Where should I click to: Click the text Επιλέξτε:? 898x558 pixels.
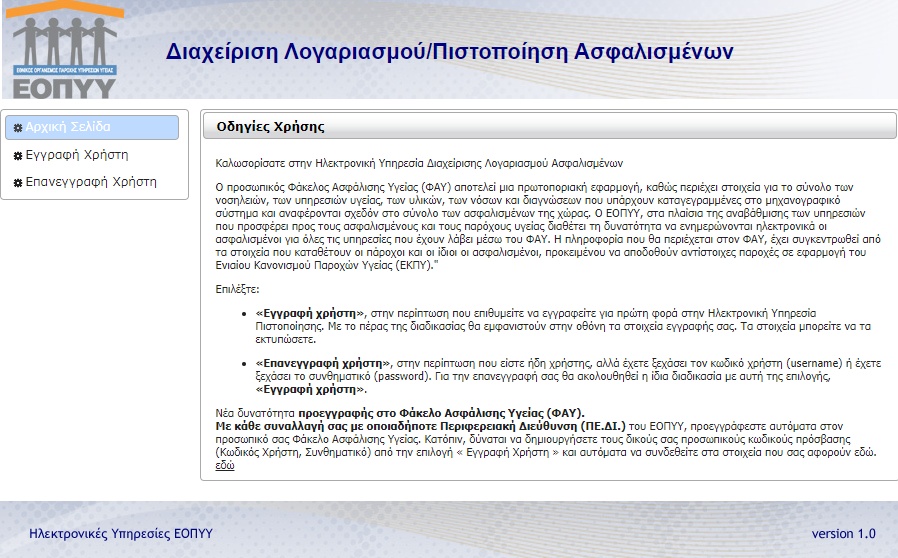click(x=237, y=289)
